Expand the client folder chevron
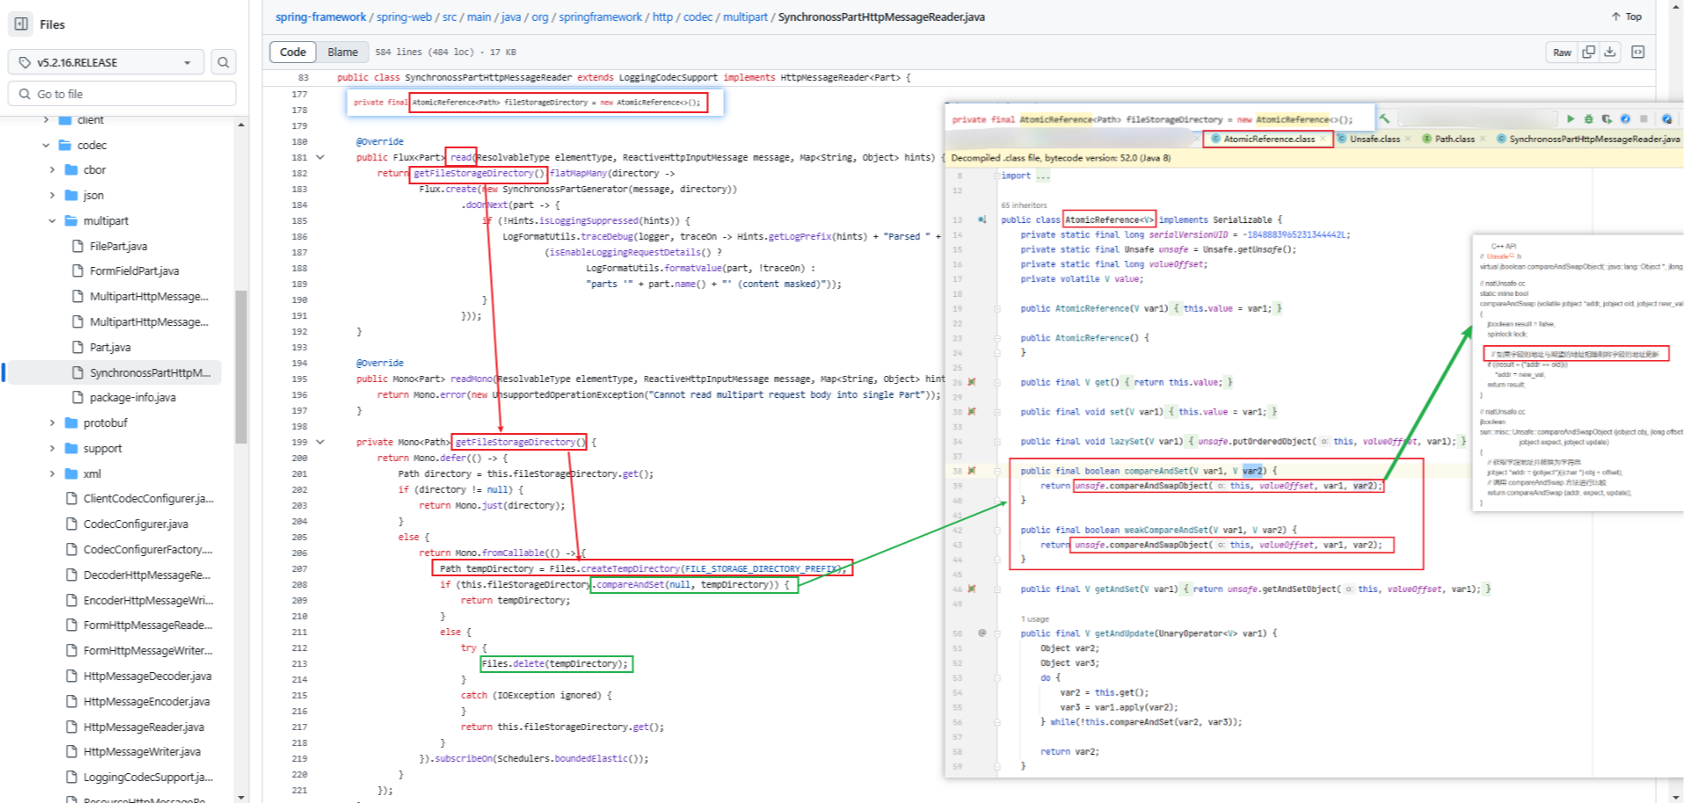Image resolution: width=1685 pixels, height=804 pixels. (46, 120)
